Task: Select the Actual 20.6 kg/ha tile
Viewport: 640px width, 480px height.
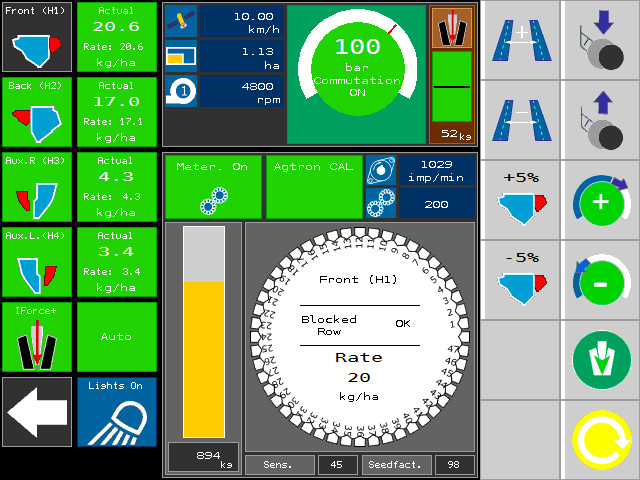Action: tap(117, 37)
